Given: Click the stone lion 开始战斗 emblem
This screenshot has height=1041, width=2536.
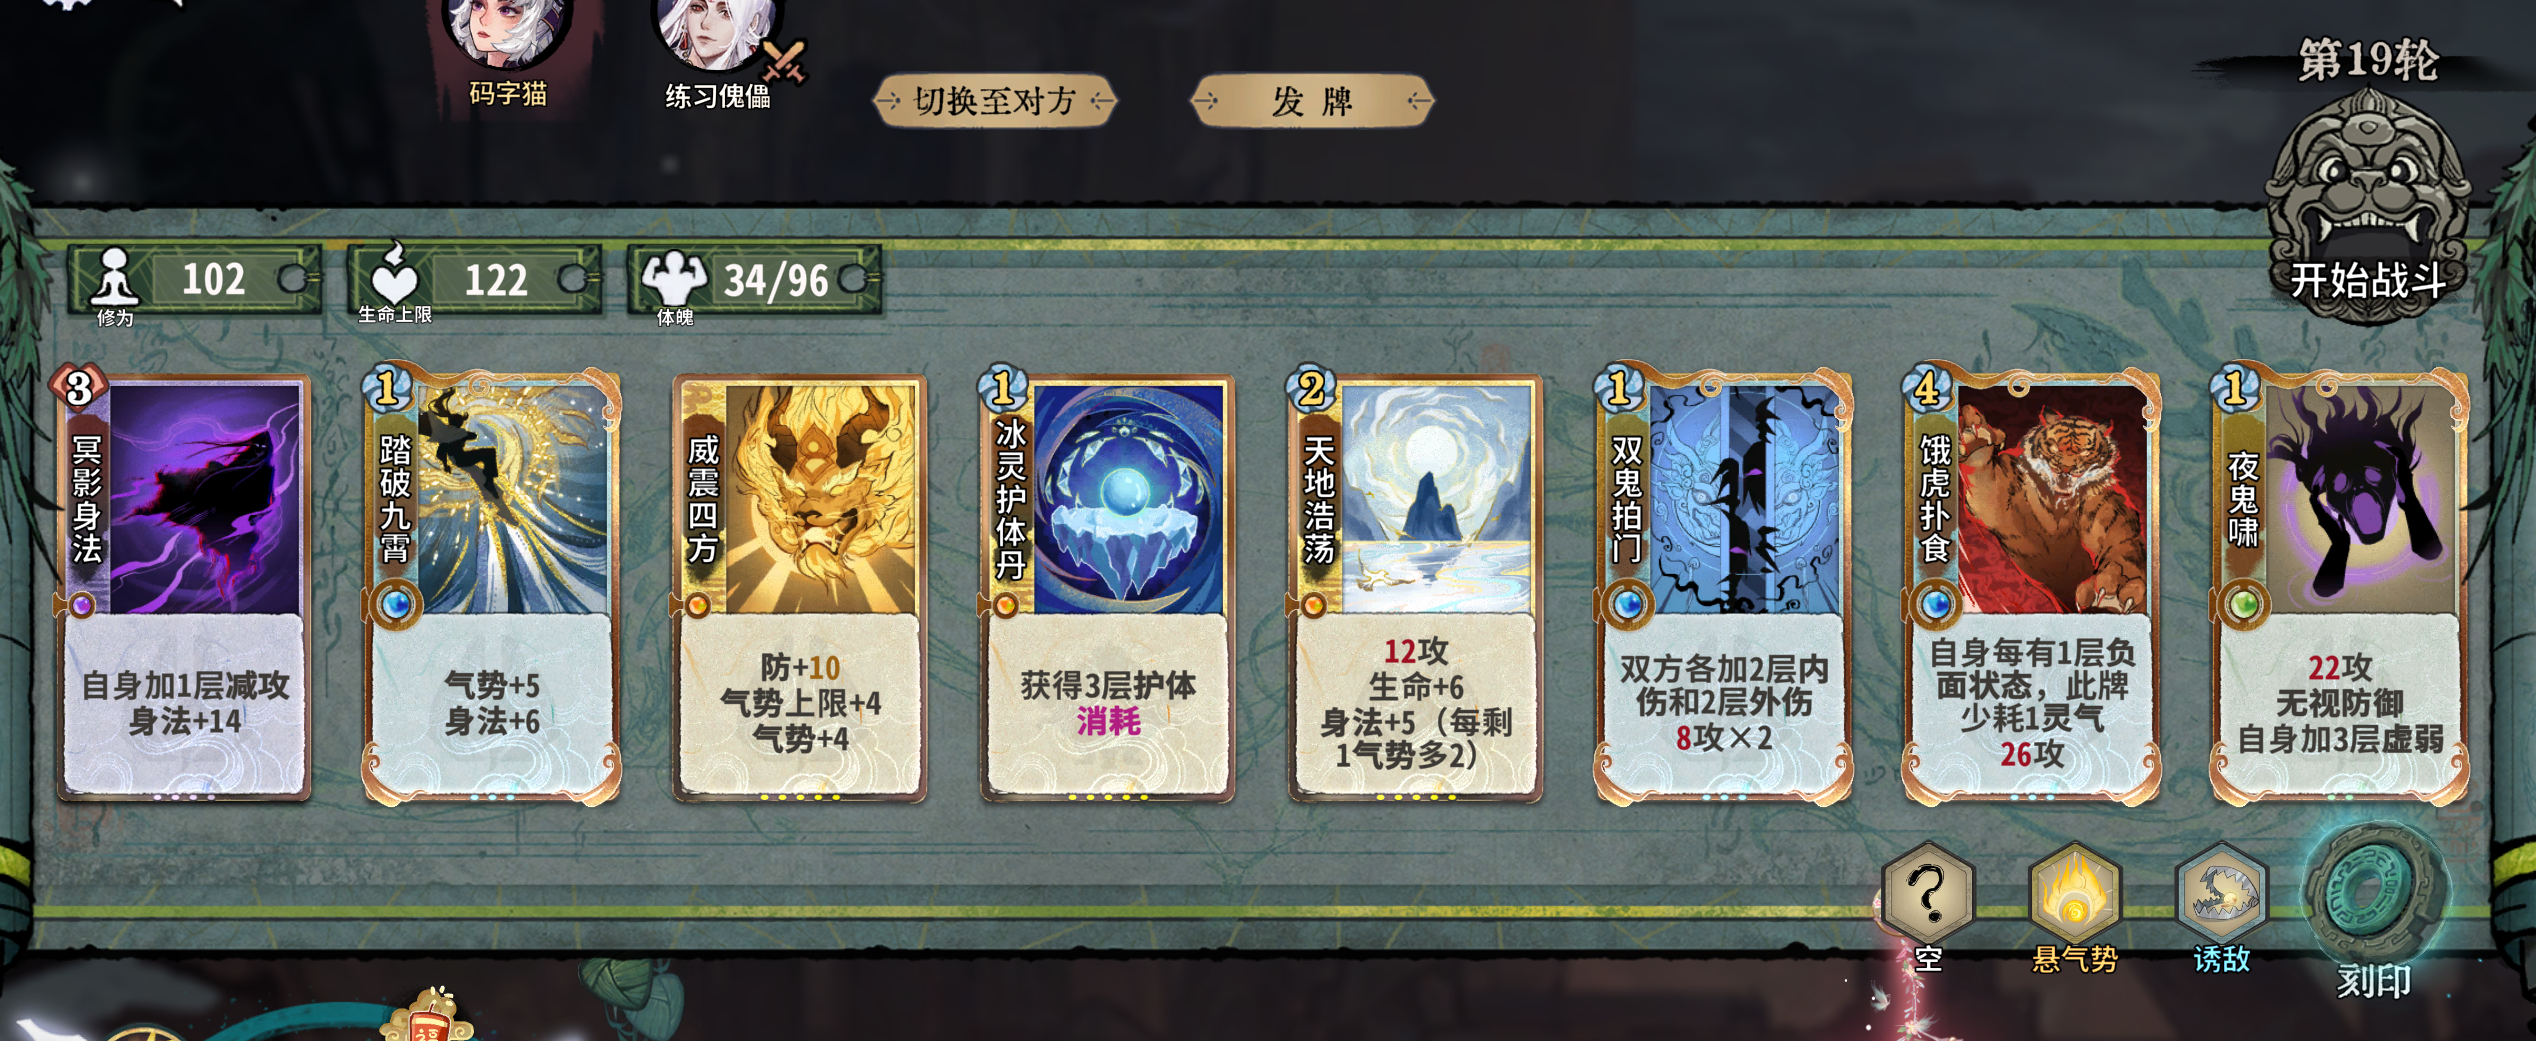Looking at the screenshot, I should click(x=2368, y=205).
